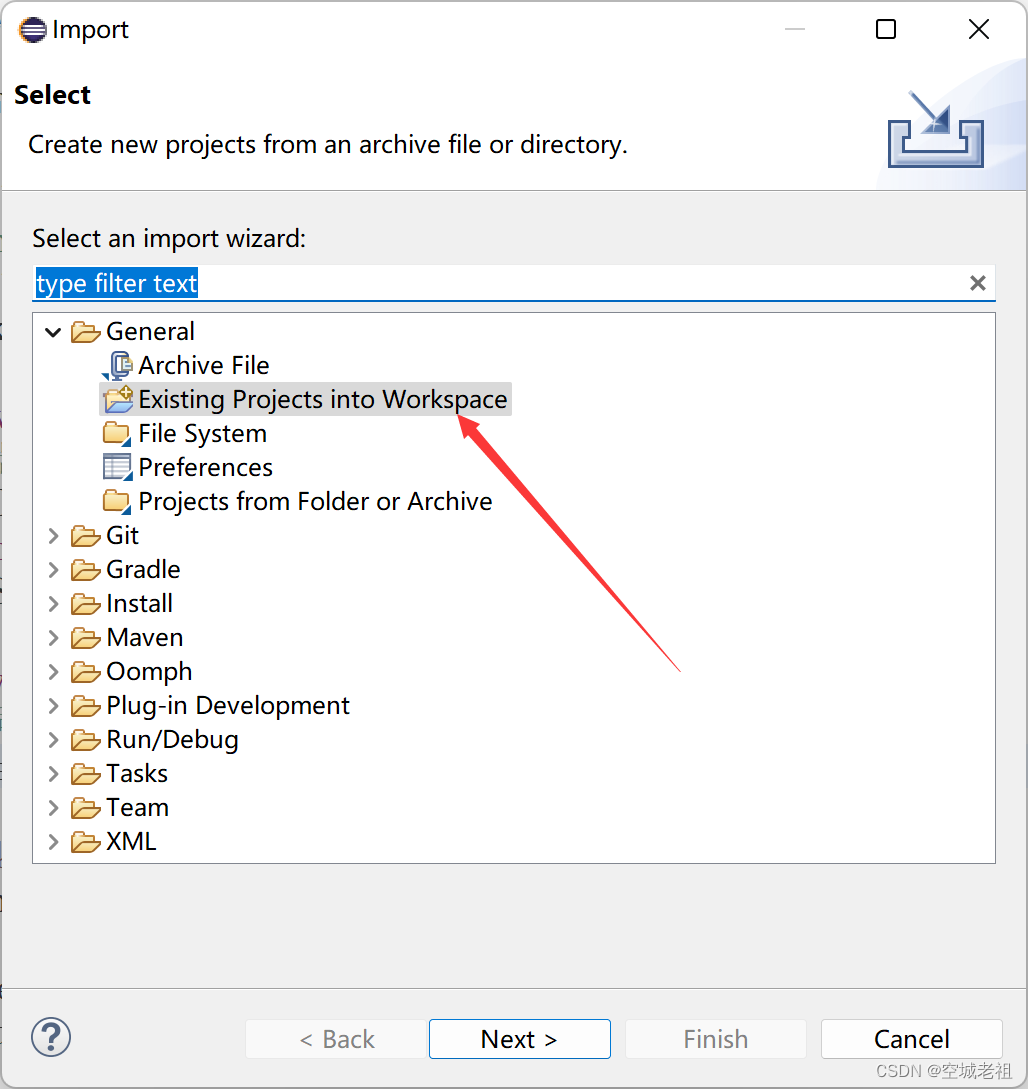Cancel the import wizard

tap(911, 1039)
